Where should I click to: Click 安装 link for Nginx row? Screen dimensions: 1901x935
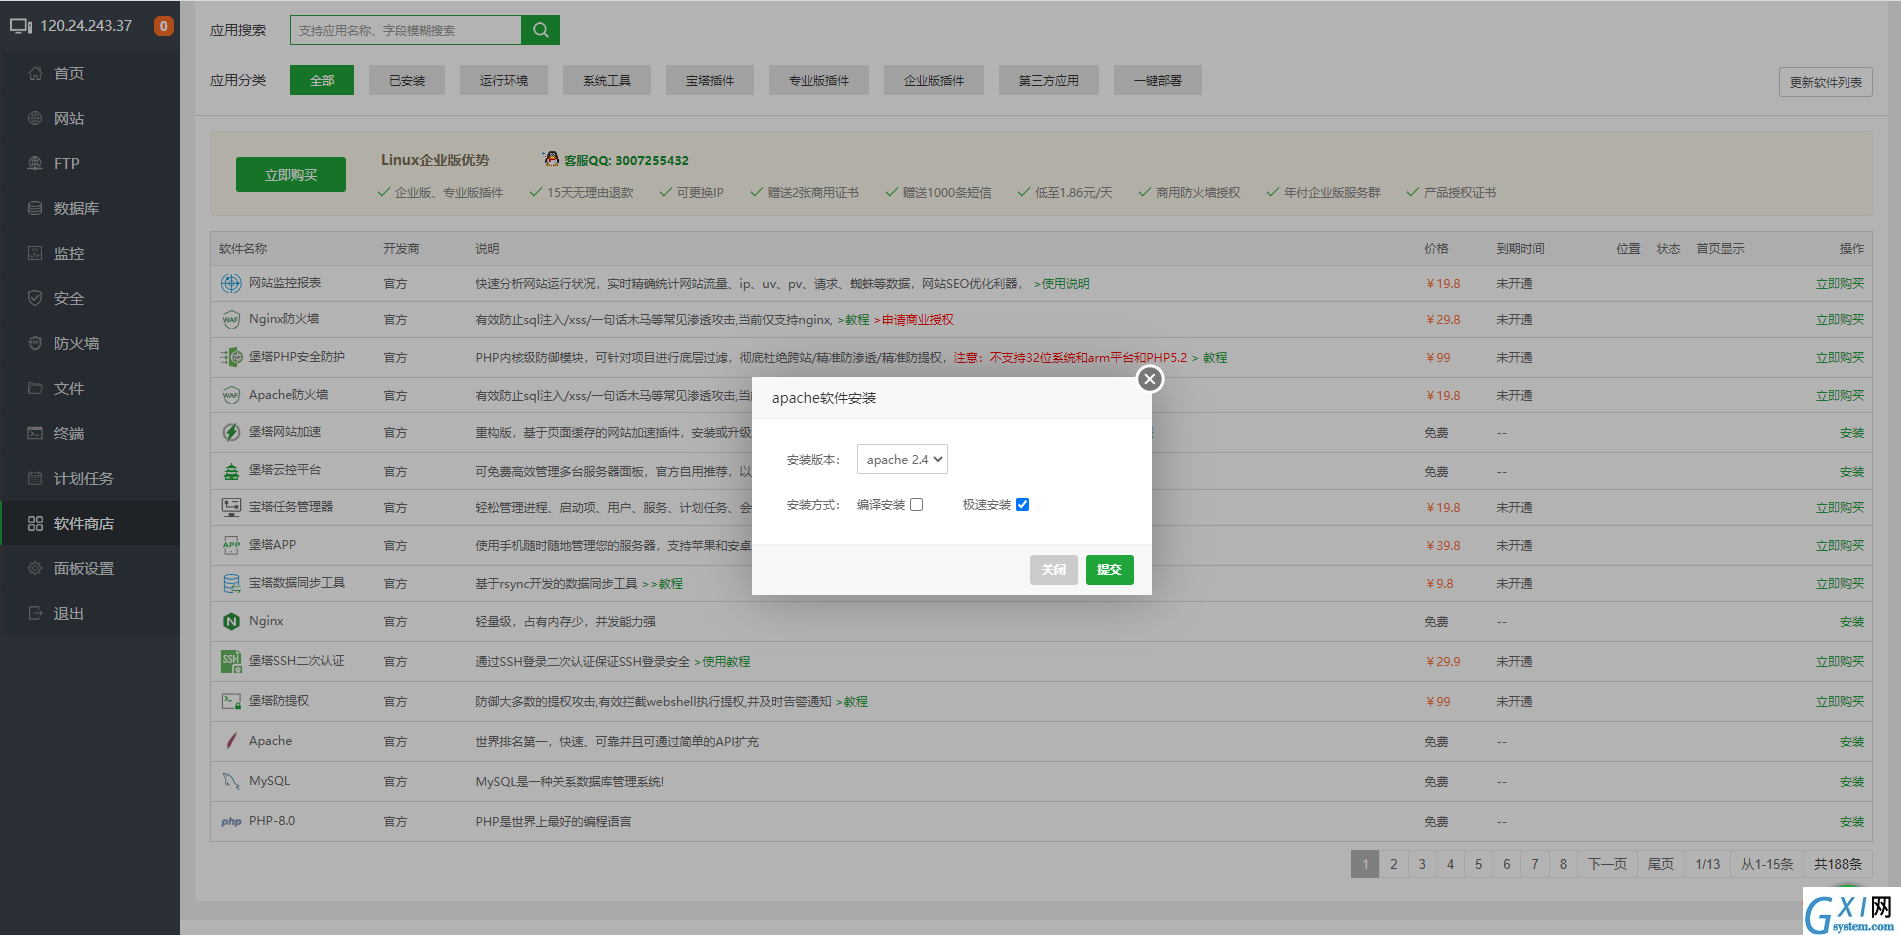tap(1852, 622)
